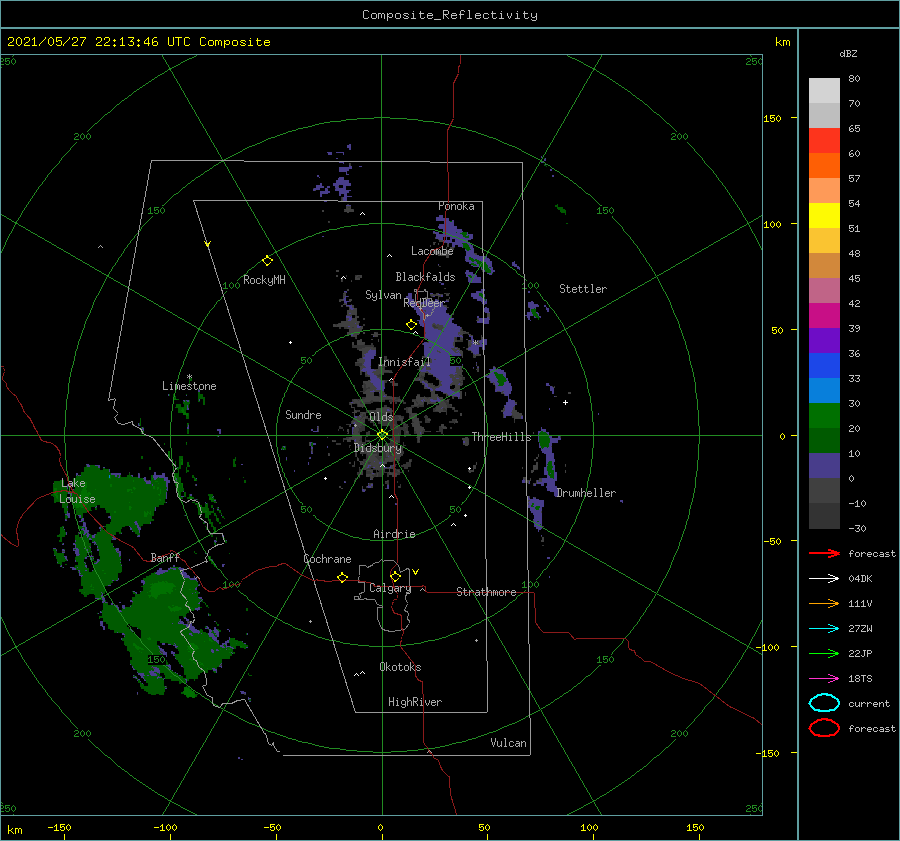
Task: Click the Sylvan label
Action: (383, 295)
